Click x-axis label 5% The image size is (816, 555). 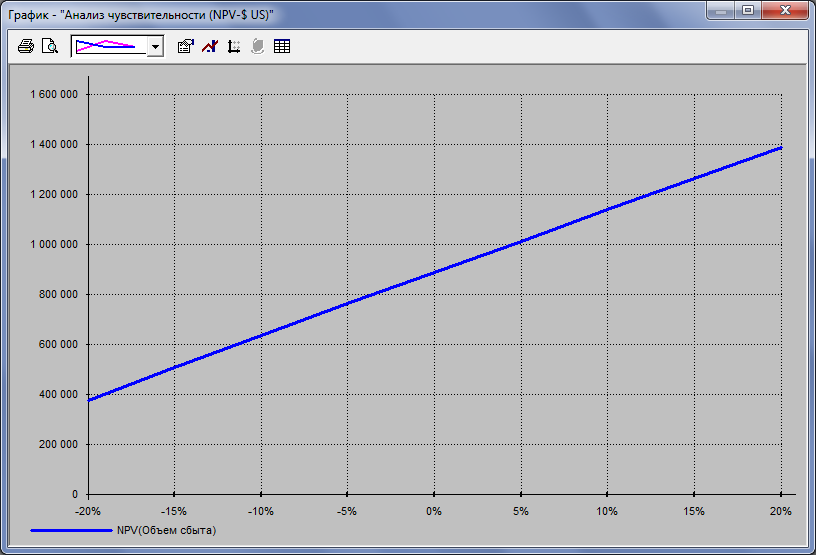(x=521, y=511)
